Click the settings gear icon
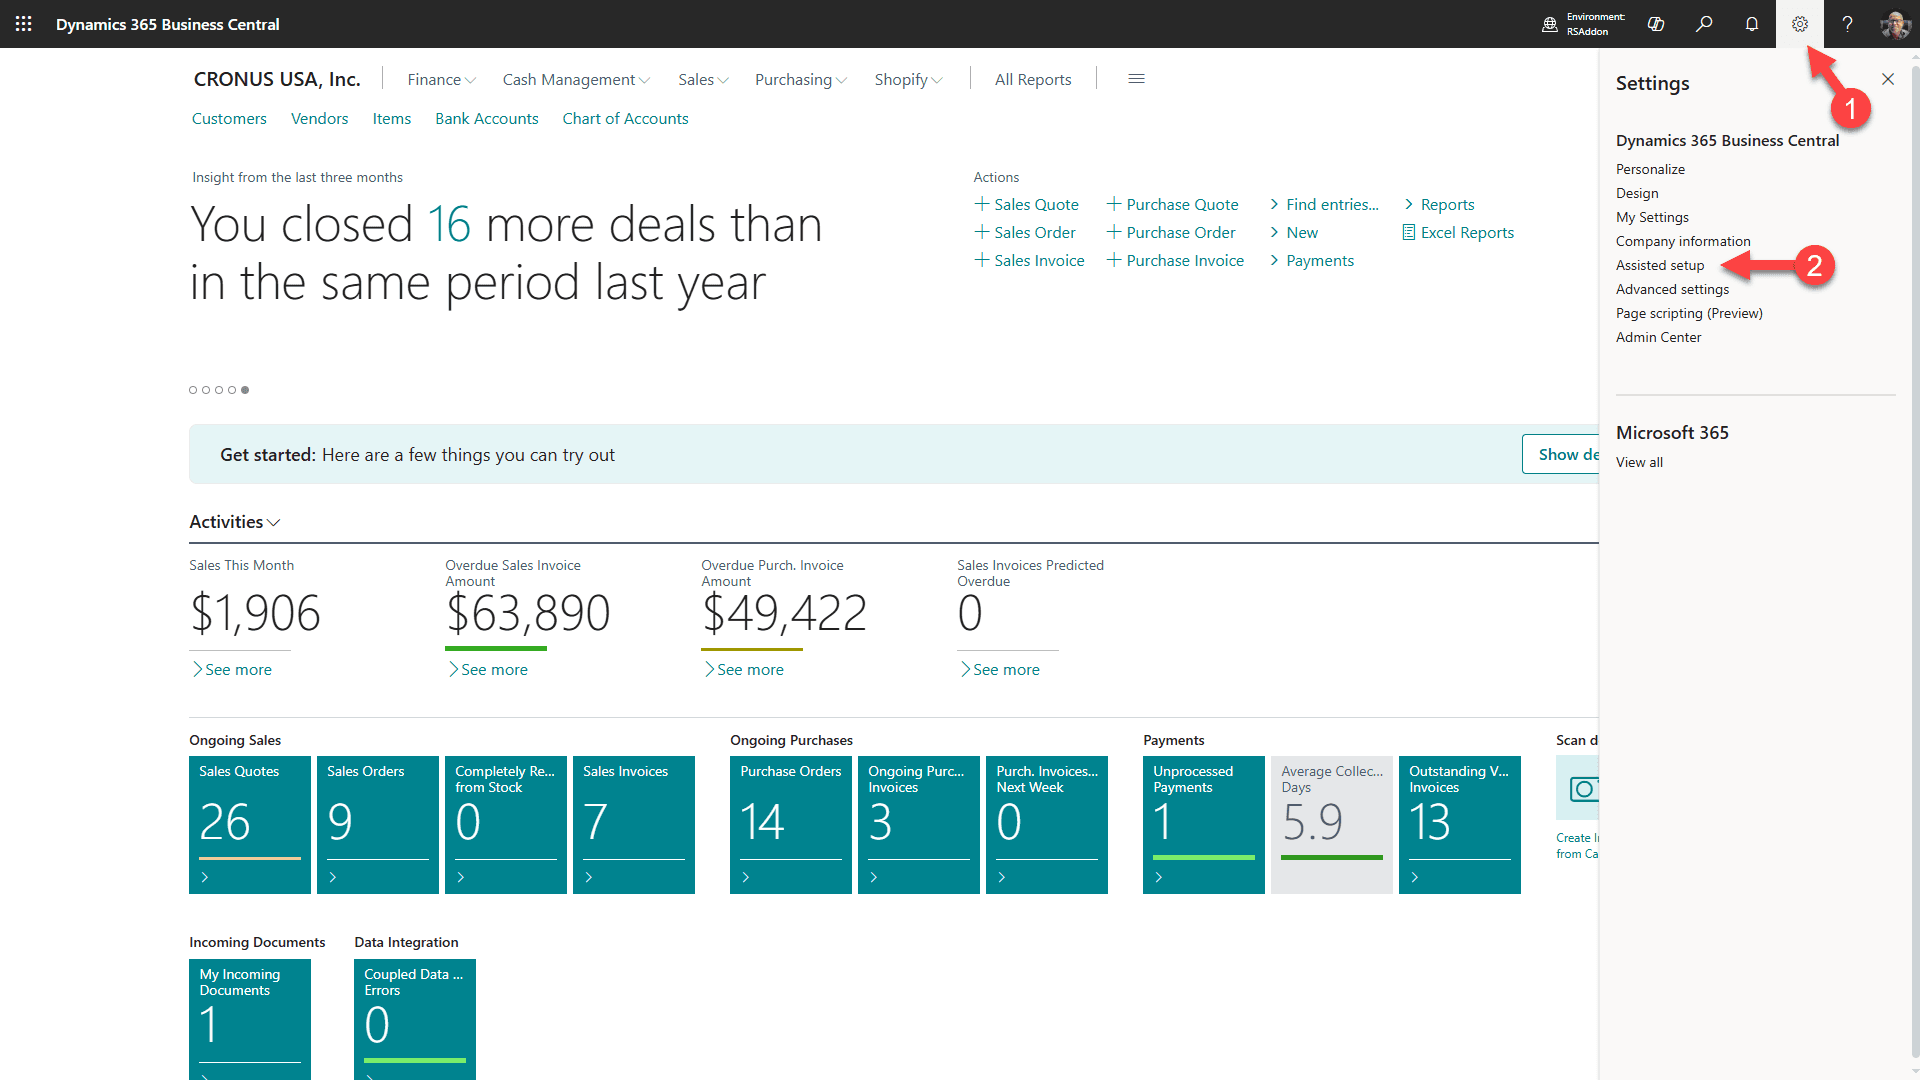 click(1800, 24)
